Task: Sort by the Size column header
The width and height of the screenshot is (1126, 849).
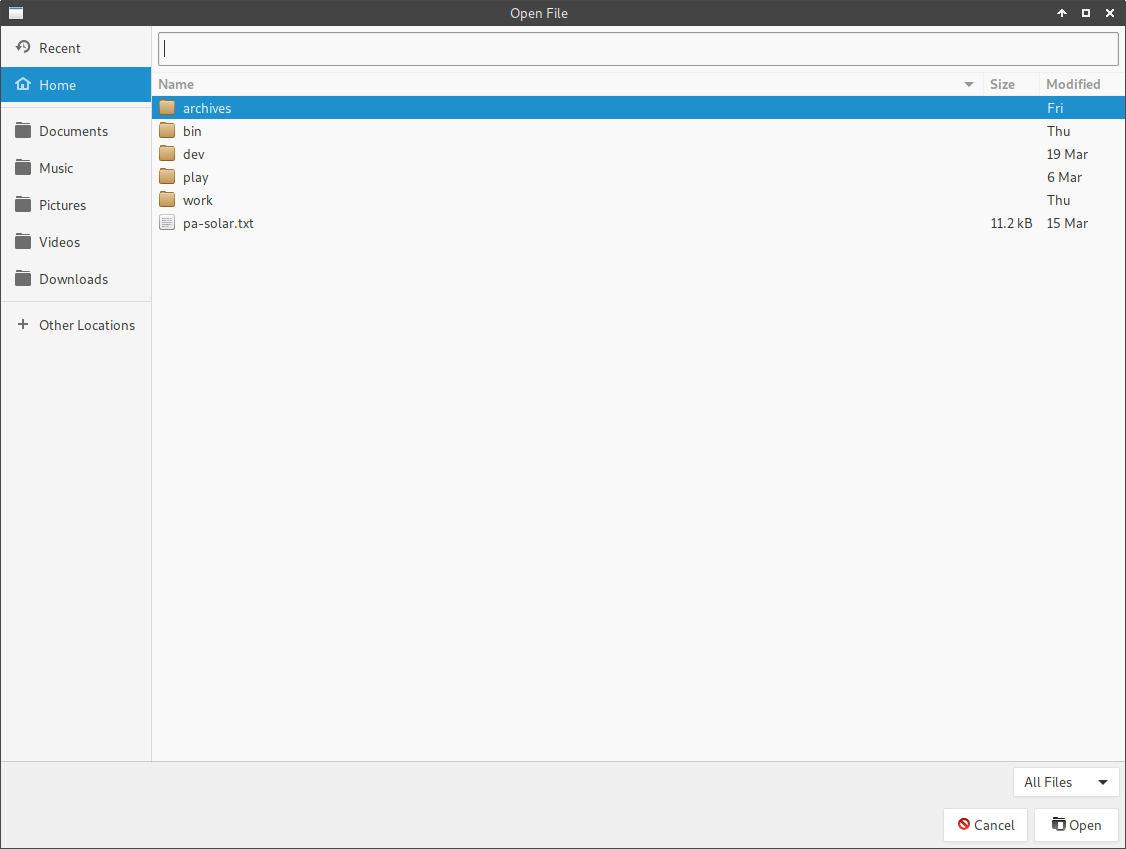Action: tap(1002, 84)
